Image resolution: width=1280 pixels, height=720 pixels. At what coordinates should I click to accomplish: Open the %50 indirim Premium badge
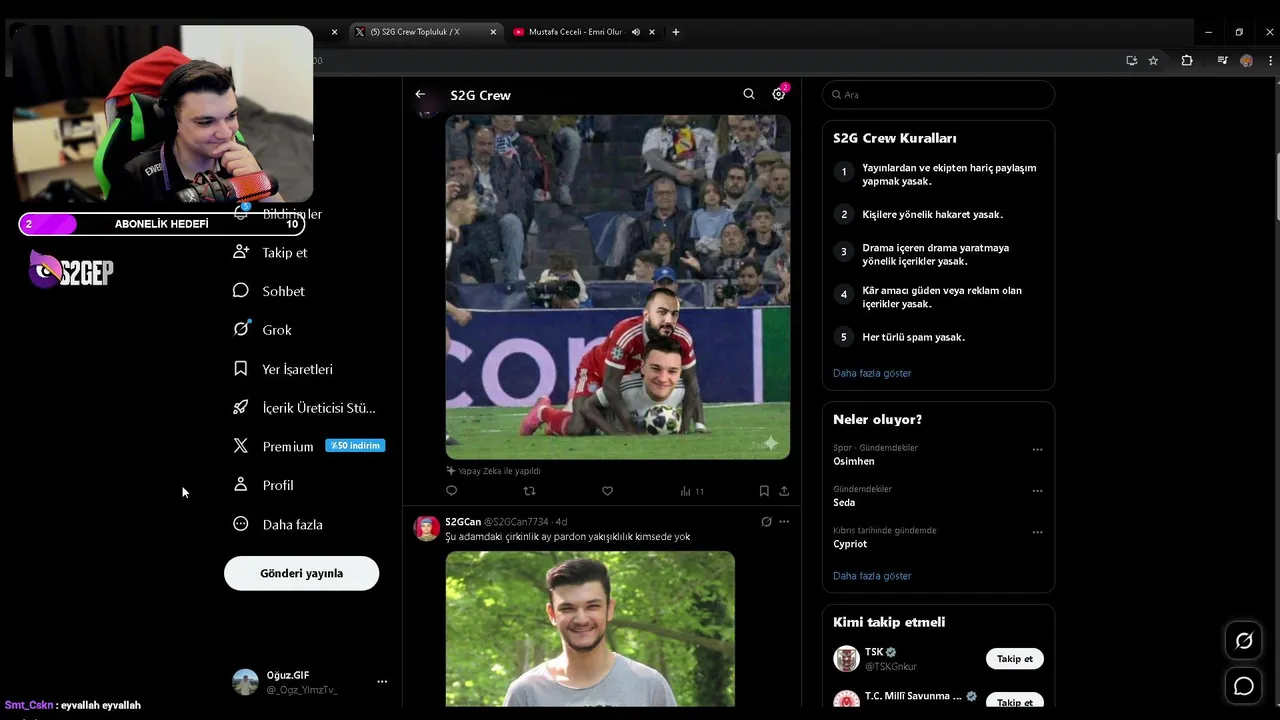(355, 446)
